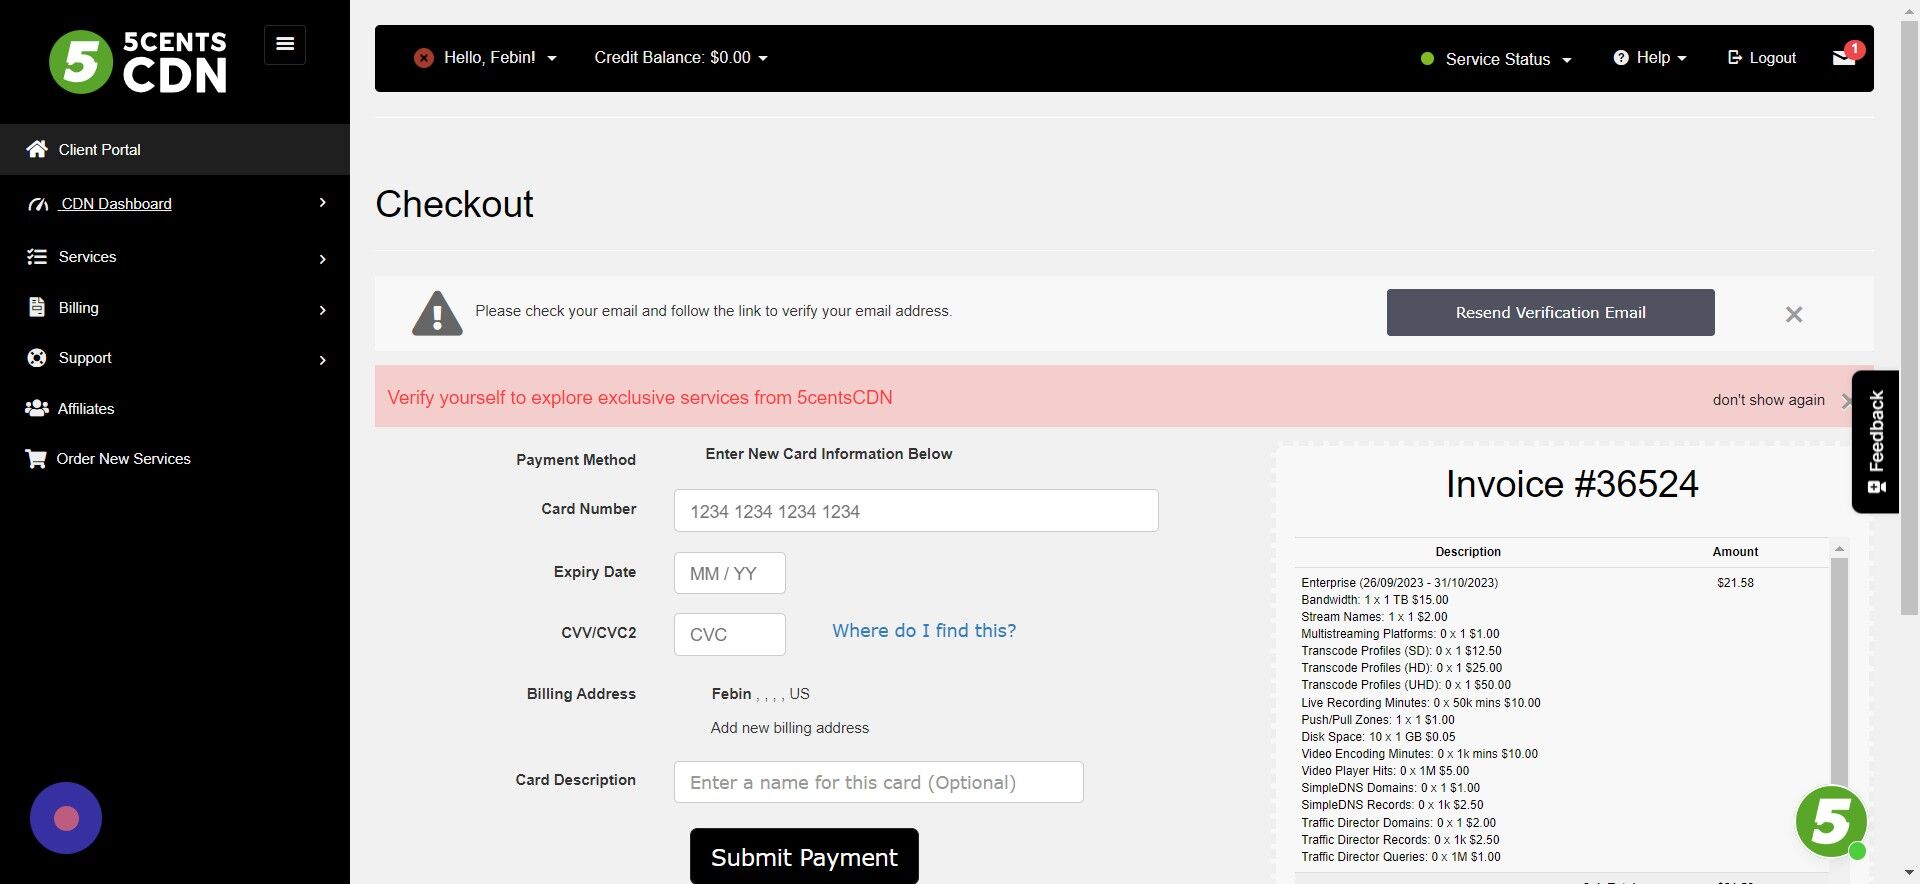1920x884 pixels.
Task: Click warning triangle icon
Action: coord(437,313)
